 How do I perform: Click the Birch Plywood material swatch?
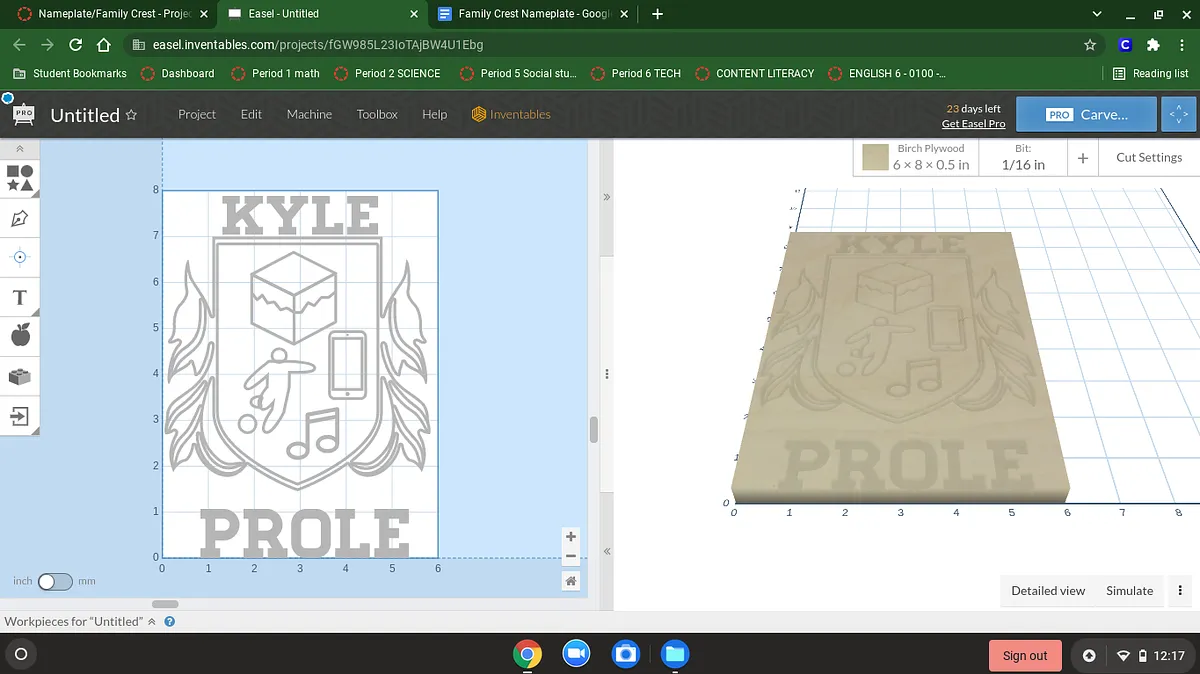pos(876,157)
